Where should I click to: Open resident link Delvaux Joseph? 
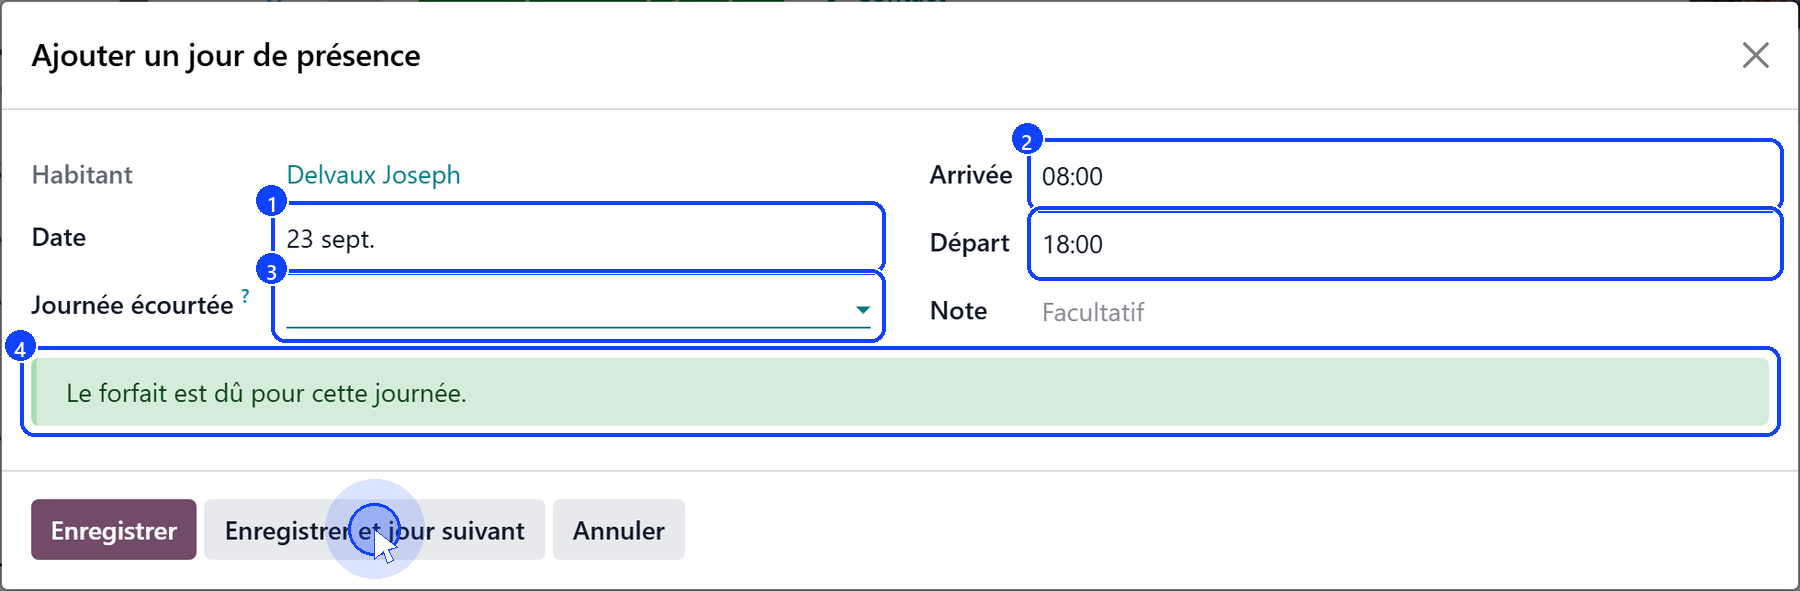pyautogui.click(x=373, y=175)
